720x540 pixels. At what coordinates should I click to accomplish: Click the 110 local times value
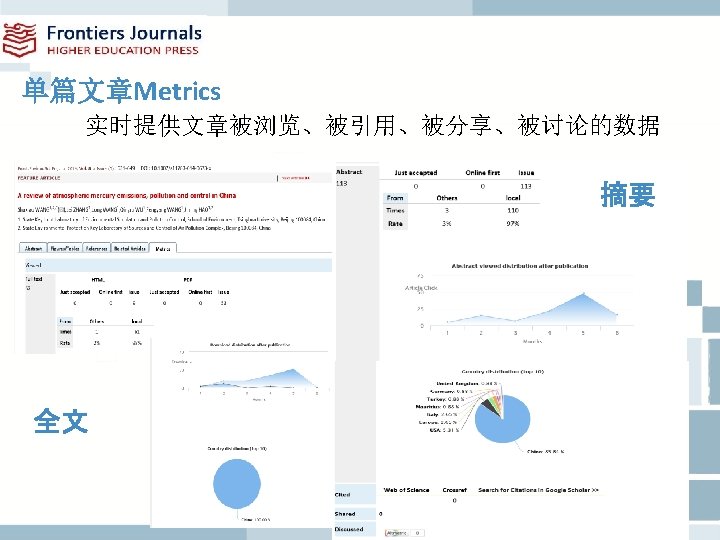click(513, 210)
